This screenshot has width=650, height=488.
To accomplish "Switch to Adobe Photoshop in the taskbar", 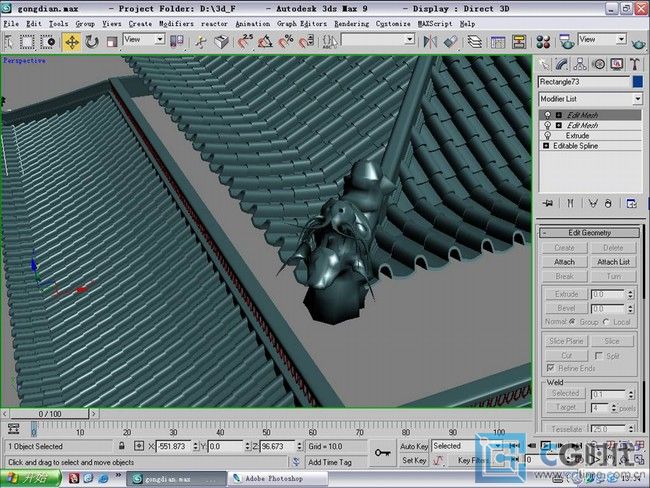I will click(277, 478).
